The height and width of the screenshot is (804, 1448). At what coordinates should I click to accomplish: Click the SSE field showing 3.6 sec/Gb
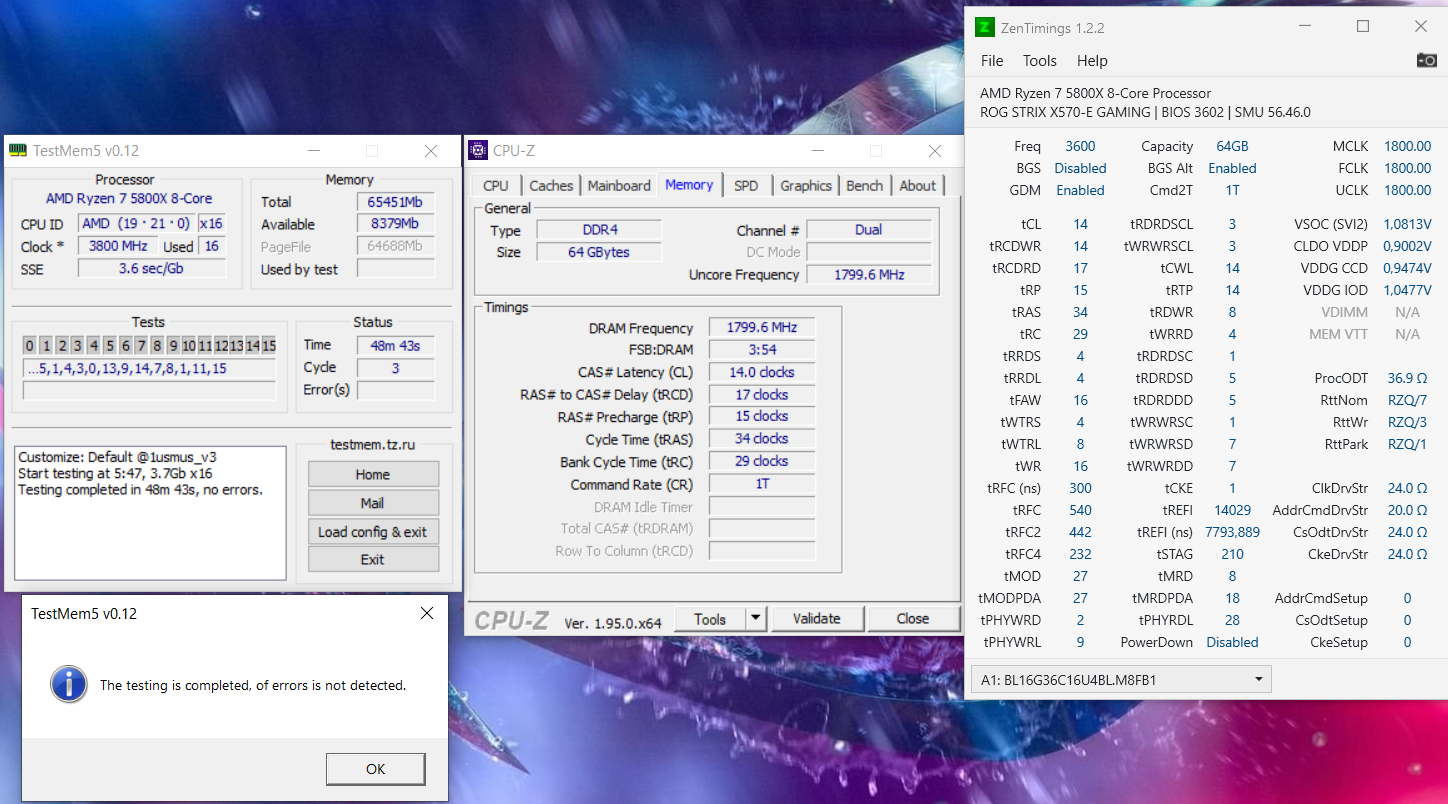[152, 268]
